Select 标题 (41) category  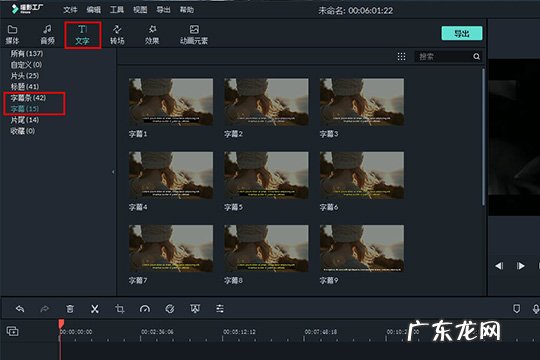tap(25, 87)
